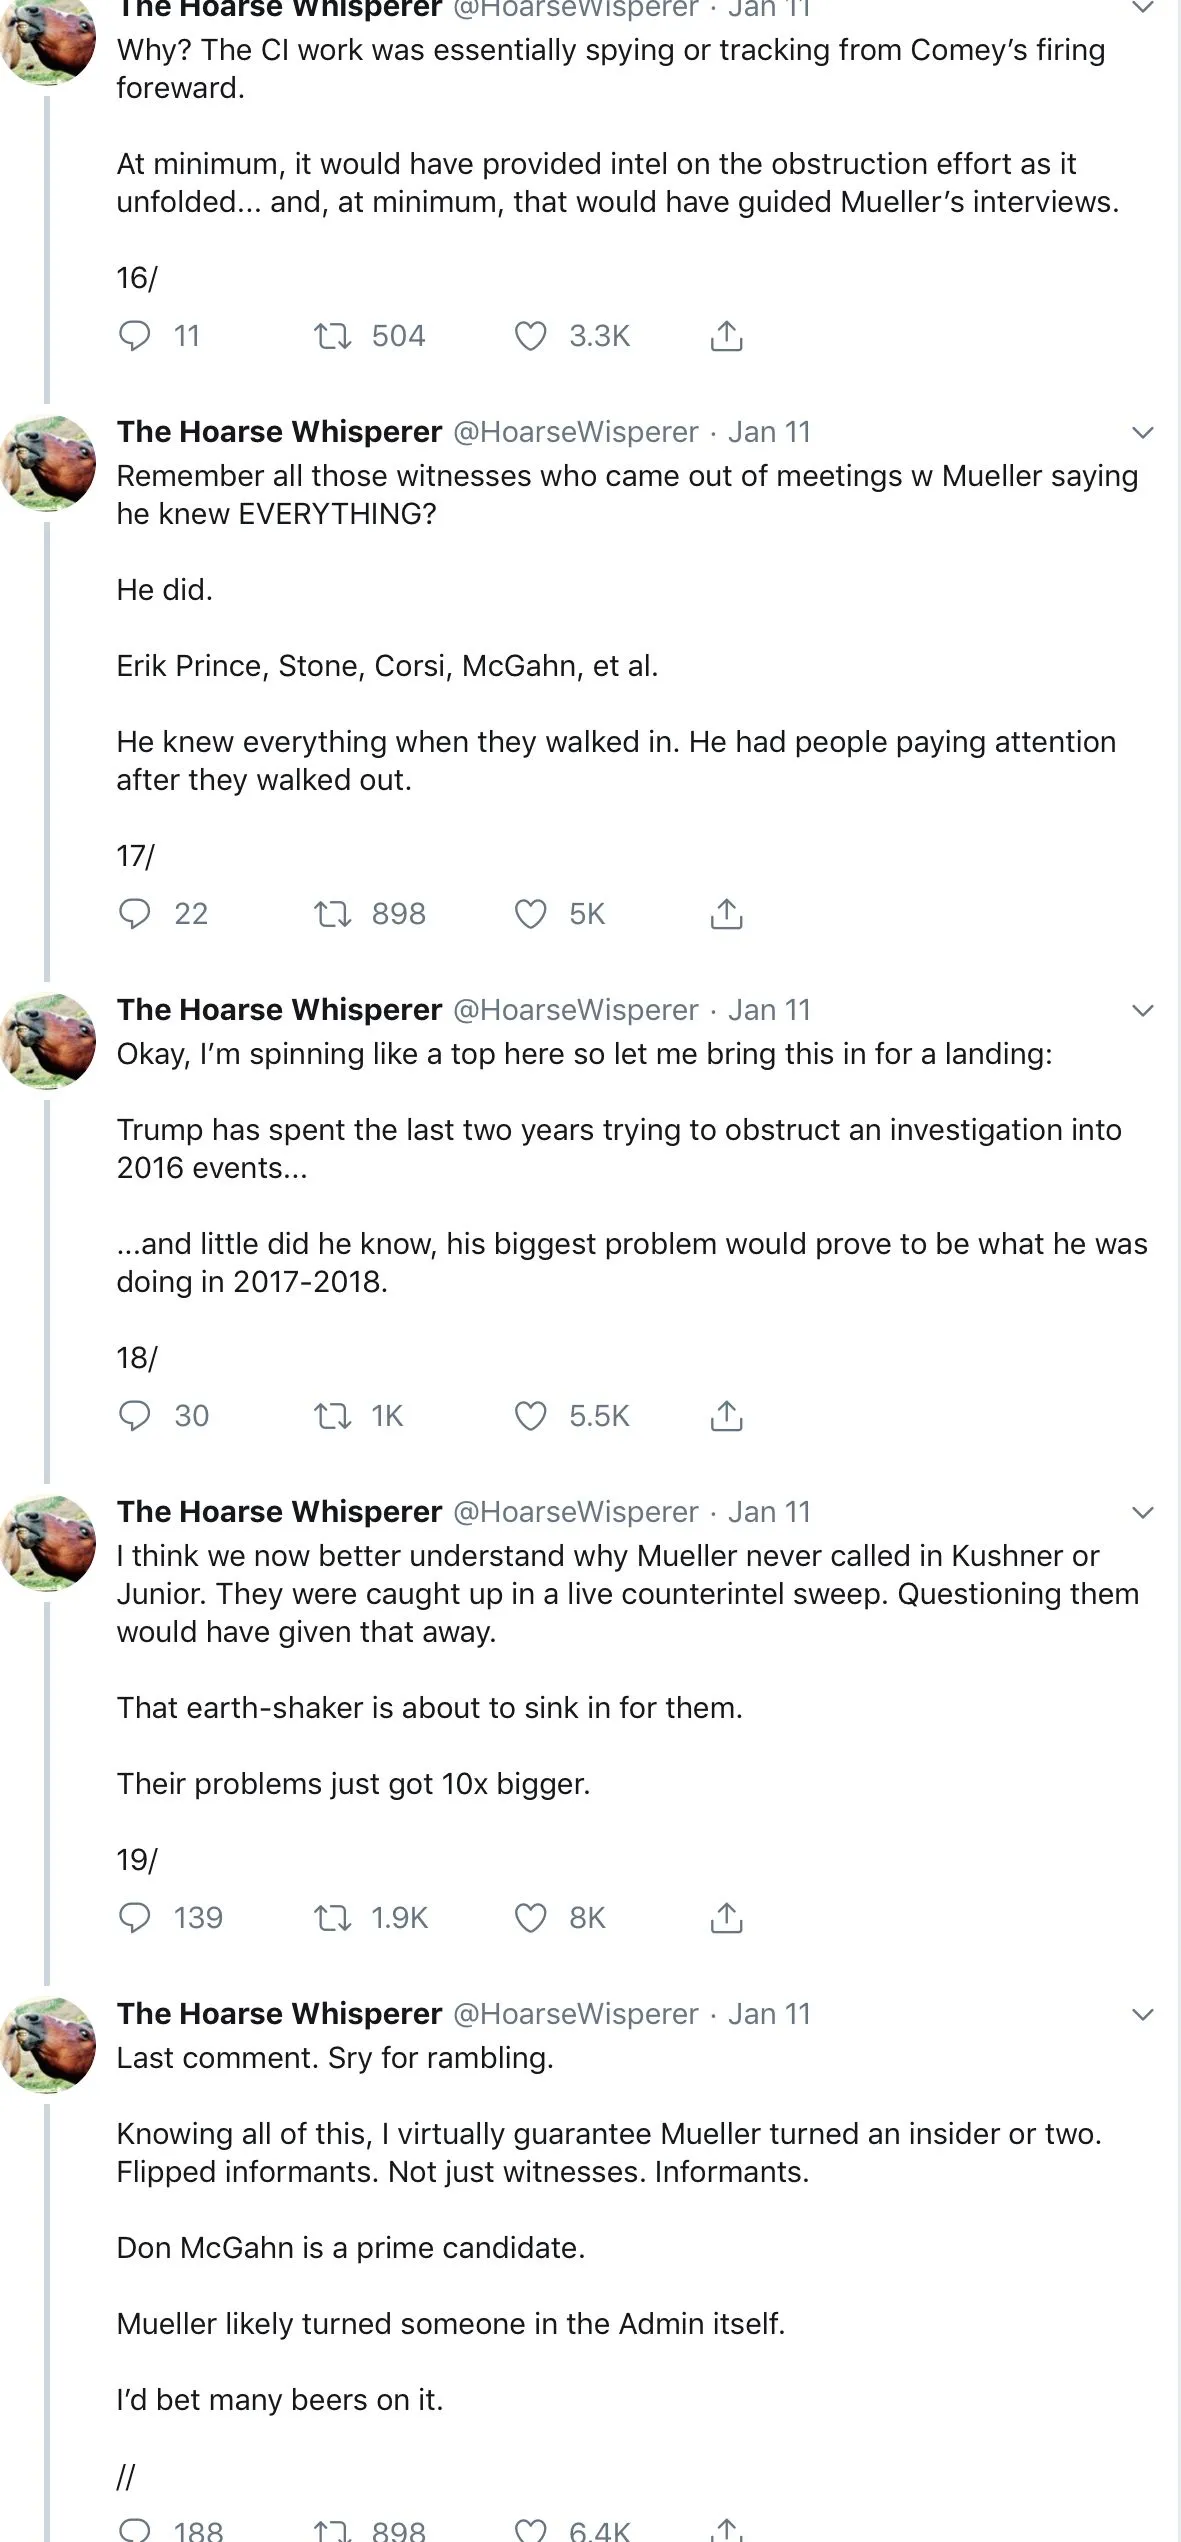The width and height of the screenshot is (1181, 2542).
Task: View horse avatar beside tweet 19/
Action: 48,1544
